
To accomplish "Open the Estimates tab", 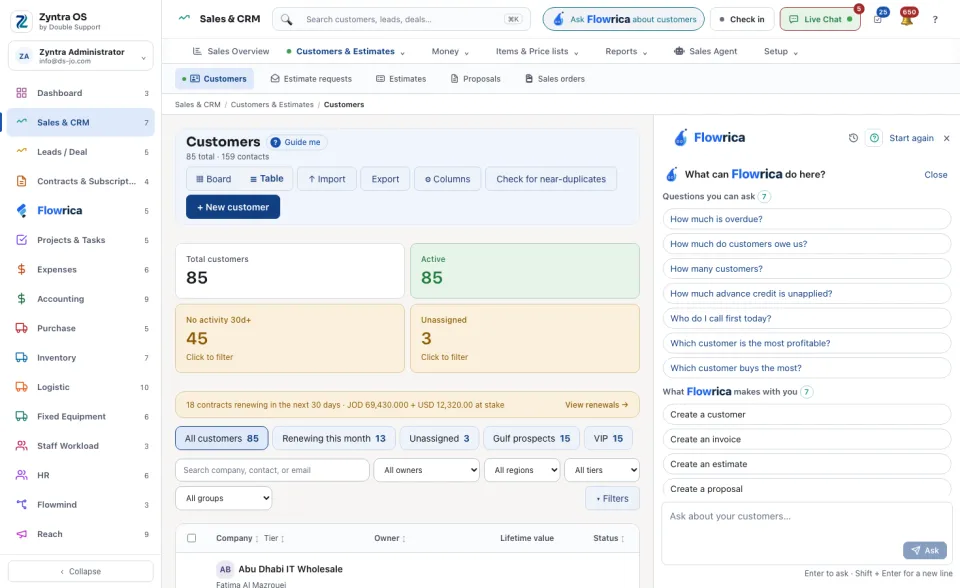I will 400,79.
